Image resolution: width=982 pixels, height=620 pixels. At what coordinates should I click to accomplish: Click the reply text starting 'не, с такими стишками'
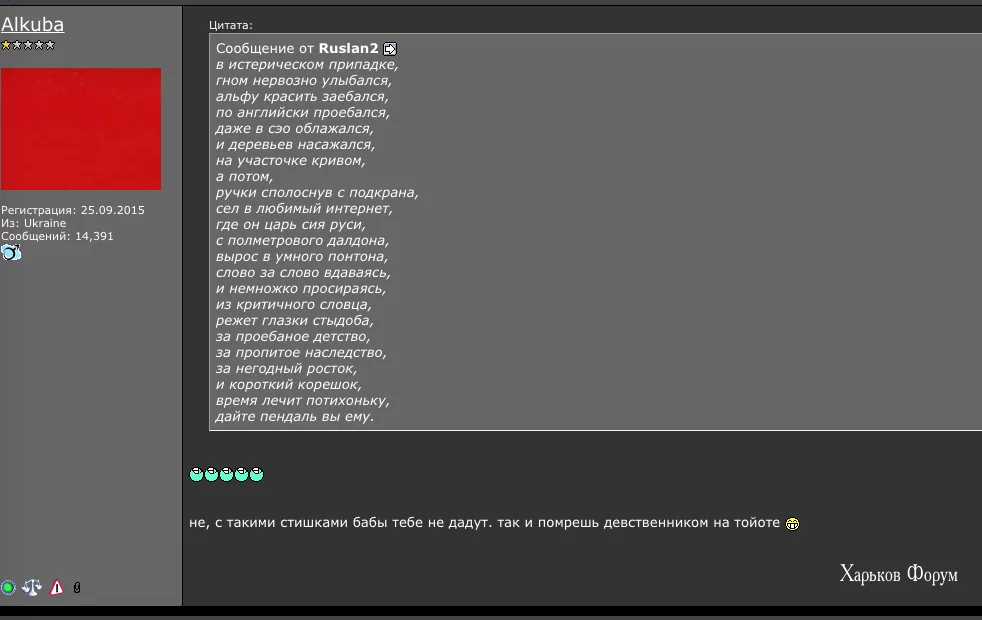484,523
